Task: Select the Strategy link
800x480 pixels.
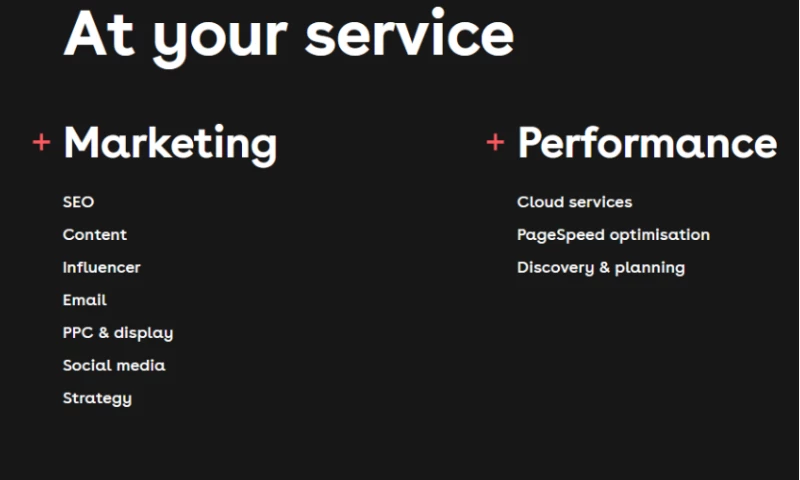Action: (97, 398)
